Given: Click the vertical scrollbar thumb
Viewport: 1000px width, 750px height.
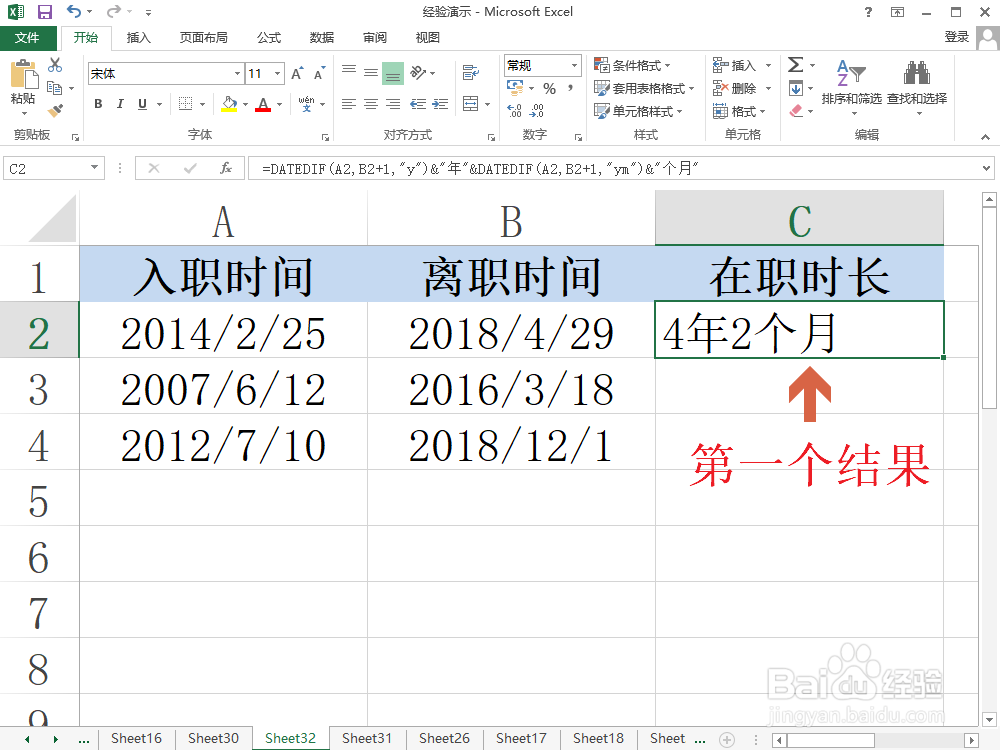Looking at the screenshot, I should [989, 307].
